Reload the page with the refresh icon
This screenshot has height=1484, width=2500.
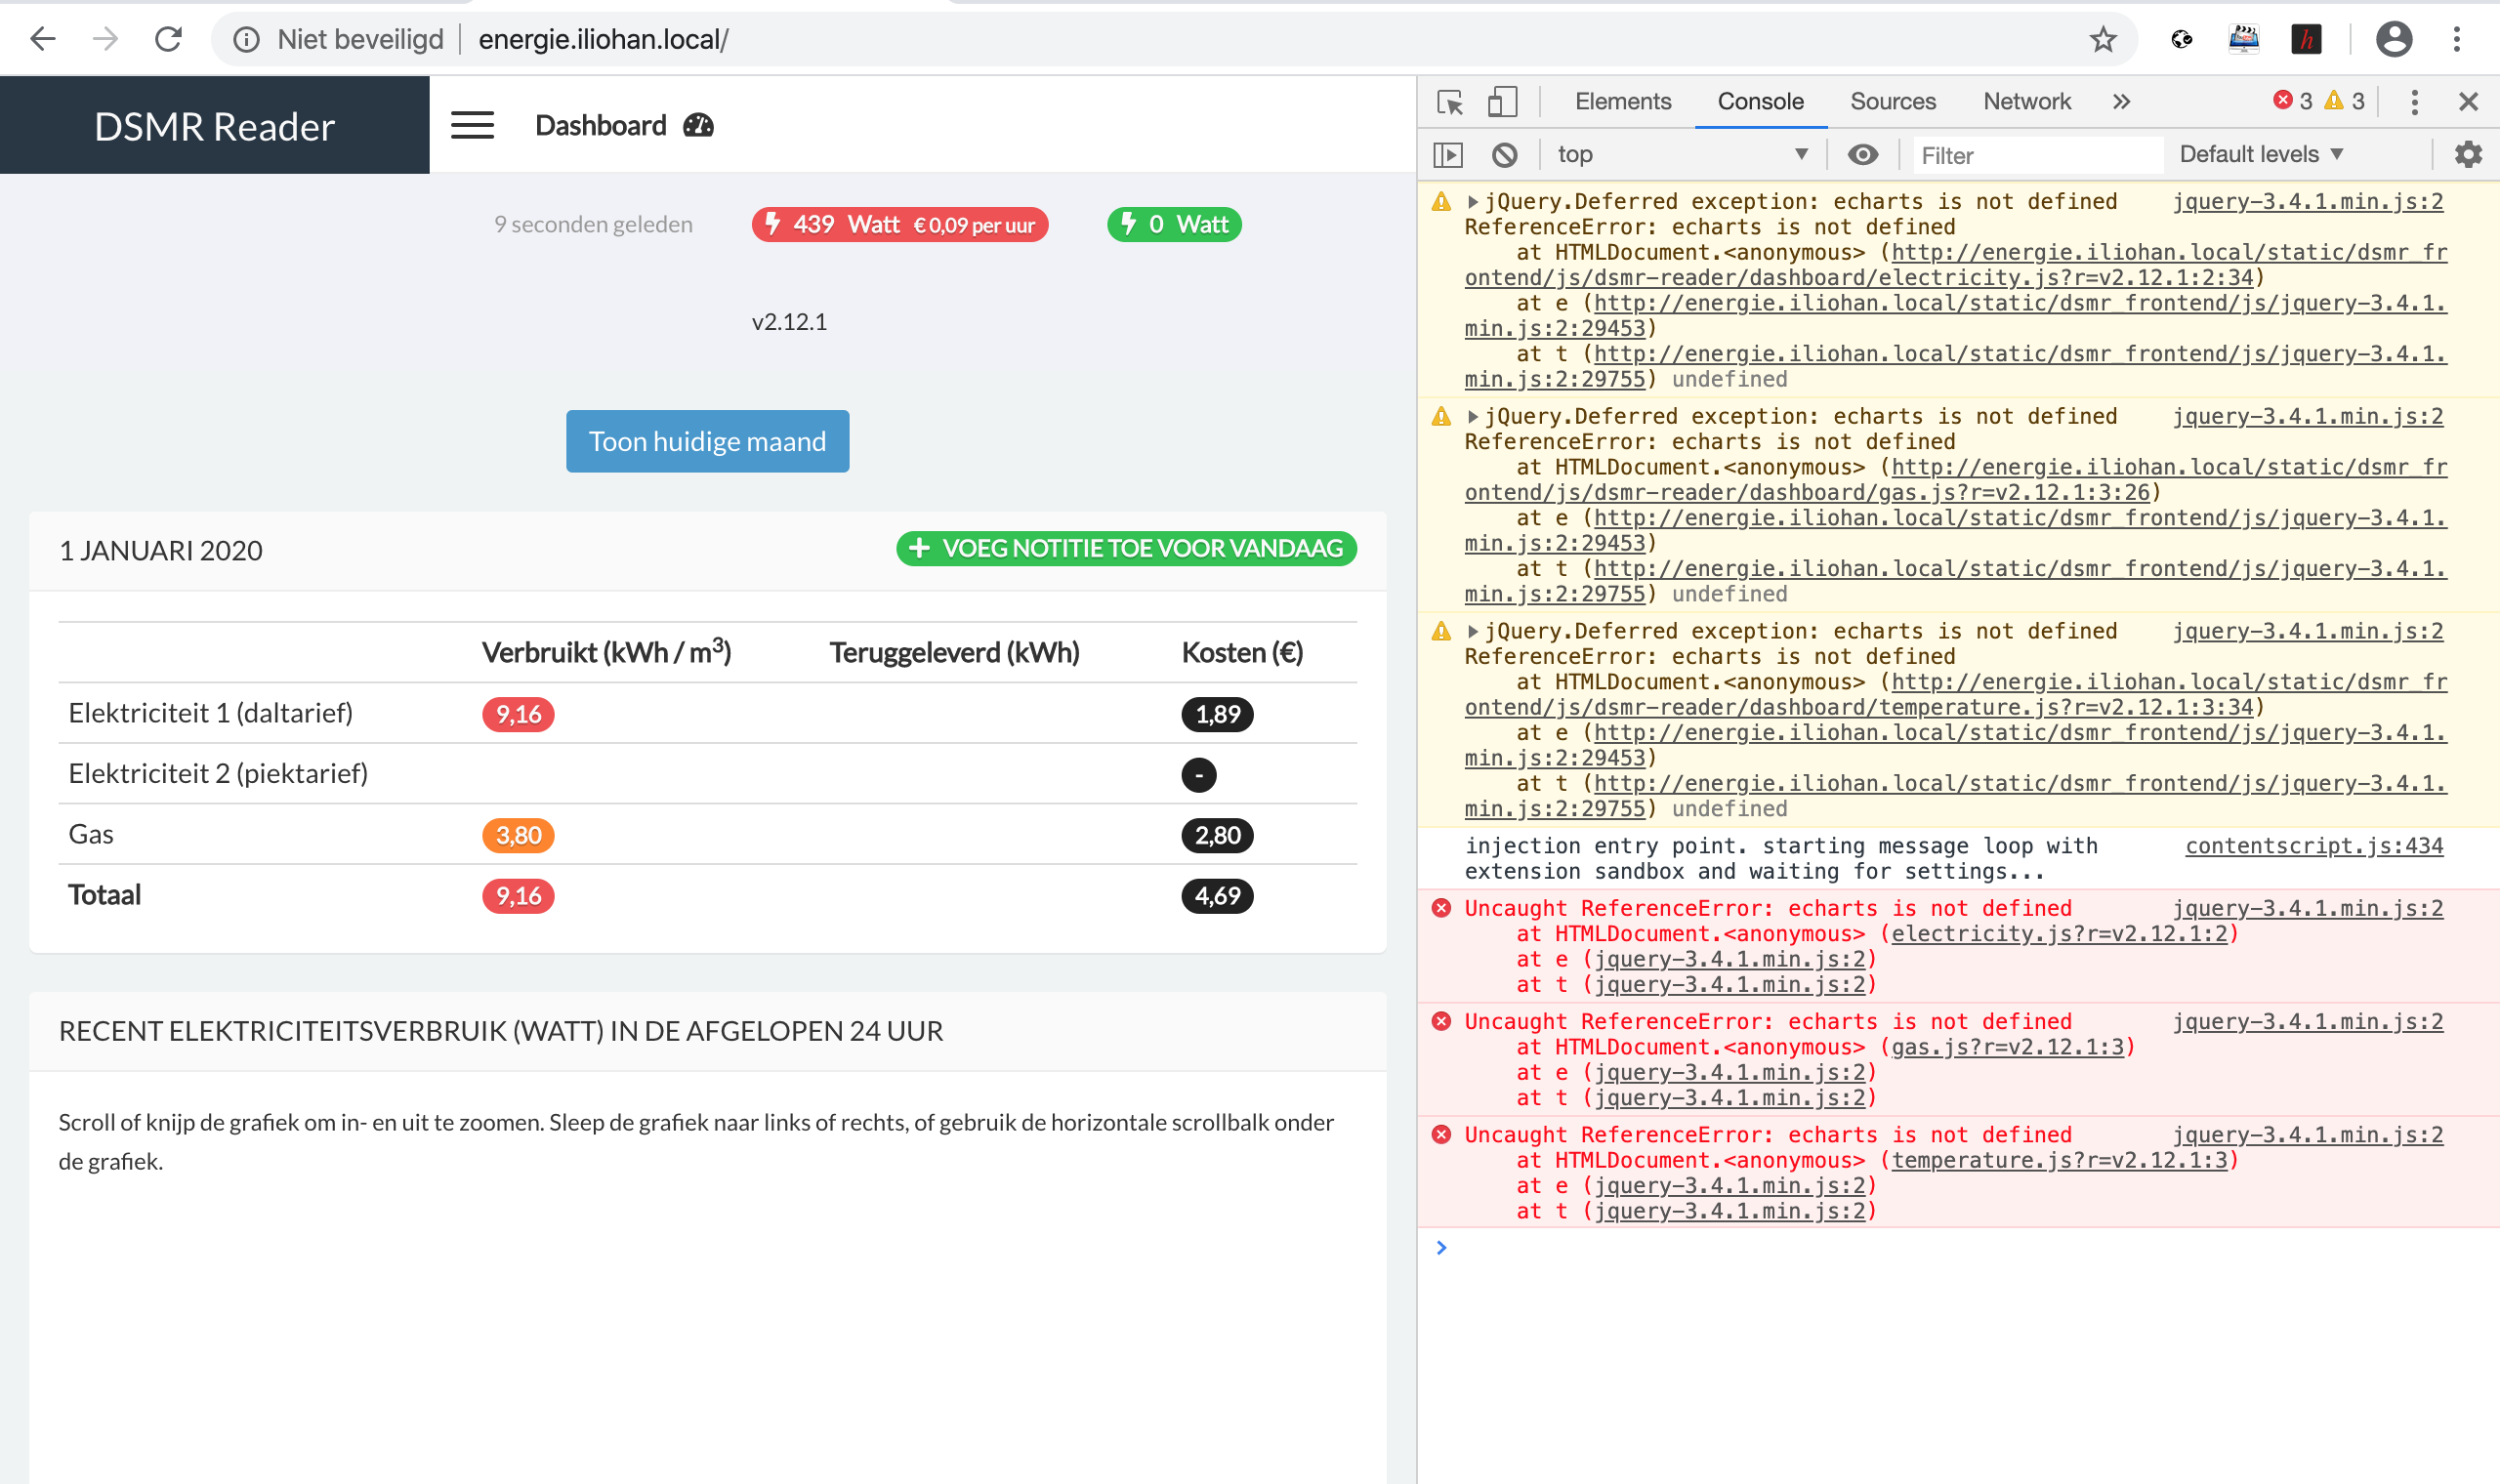pyautogui.click(x=167, y=39)
